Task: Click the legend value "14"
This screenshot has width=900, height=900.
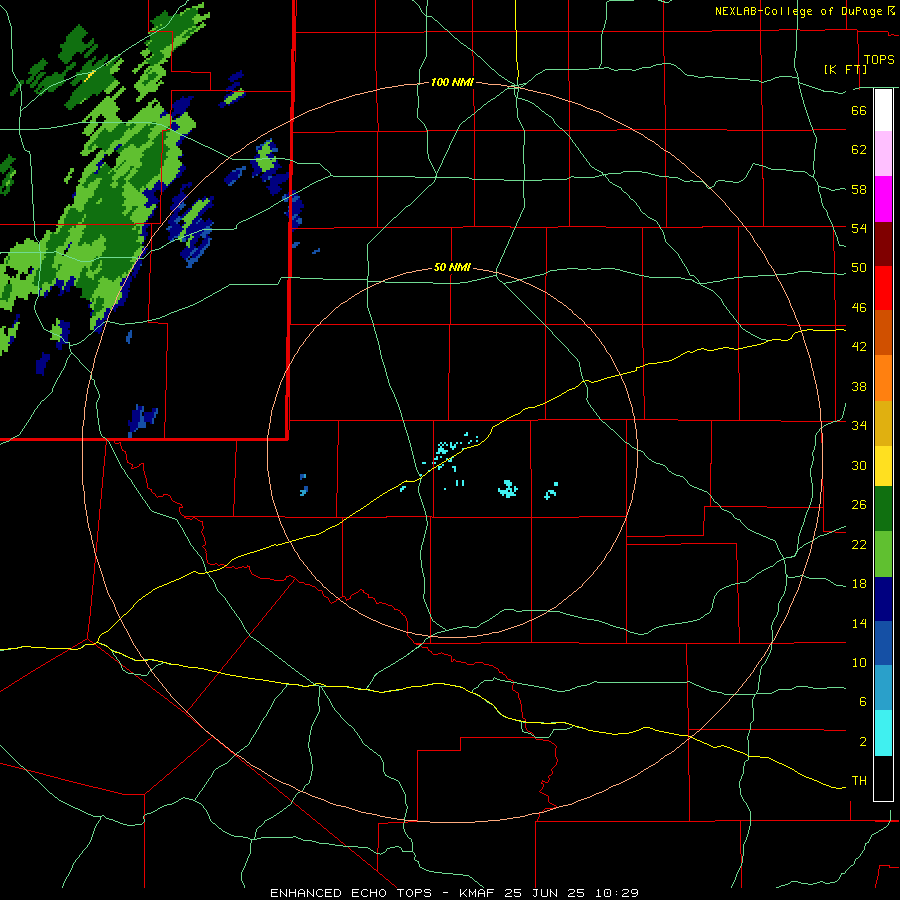Action: point(859,624)
